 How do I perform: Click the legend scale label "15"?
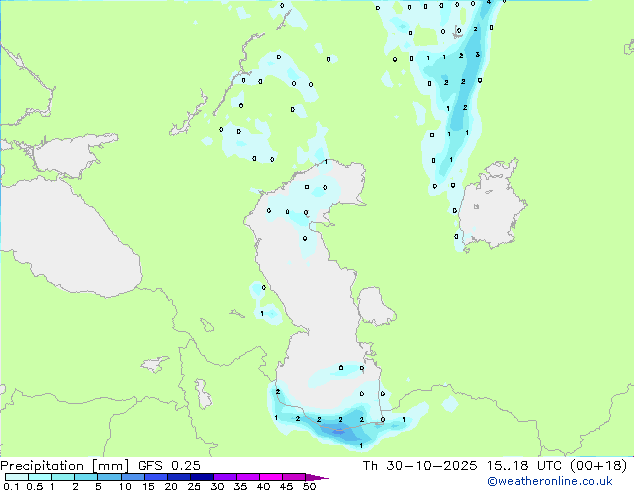pyautogui.click(x=148, y=486)
